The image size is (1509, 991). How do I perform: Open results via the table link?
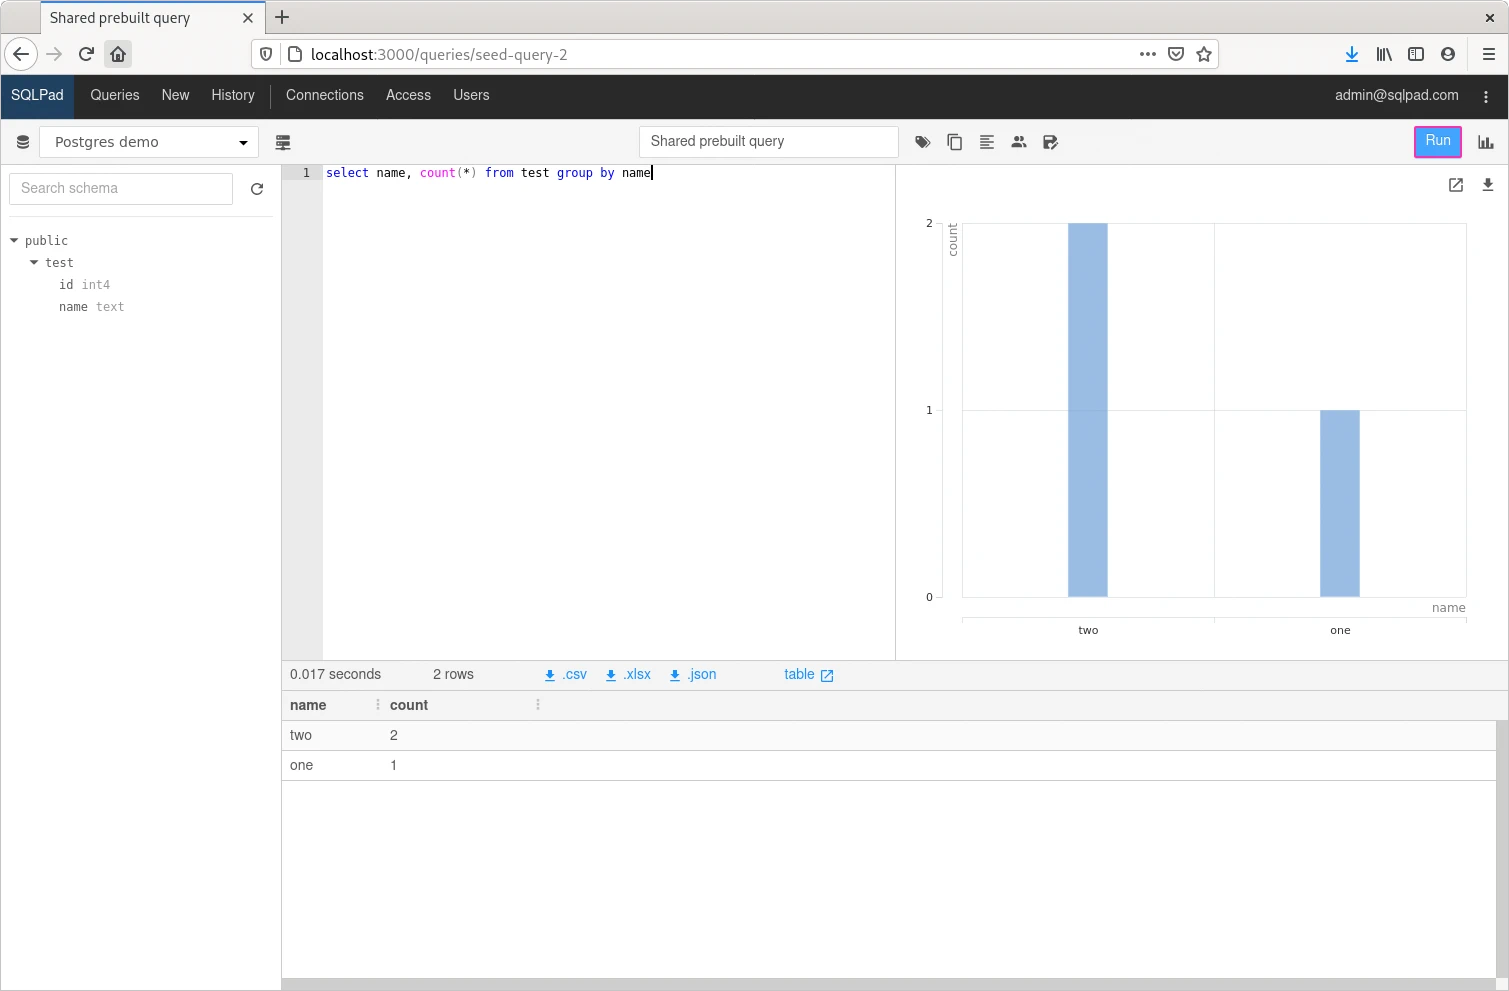tap(808, 675)
